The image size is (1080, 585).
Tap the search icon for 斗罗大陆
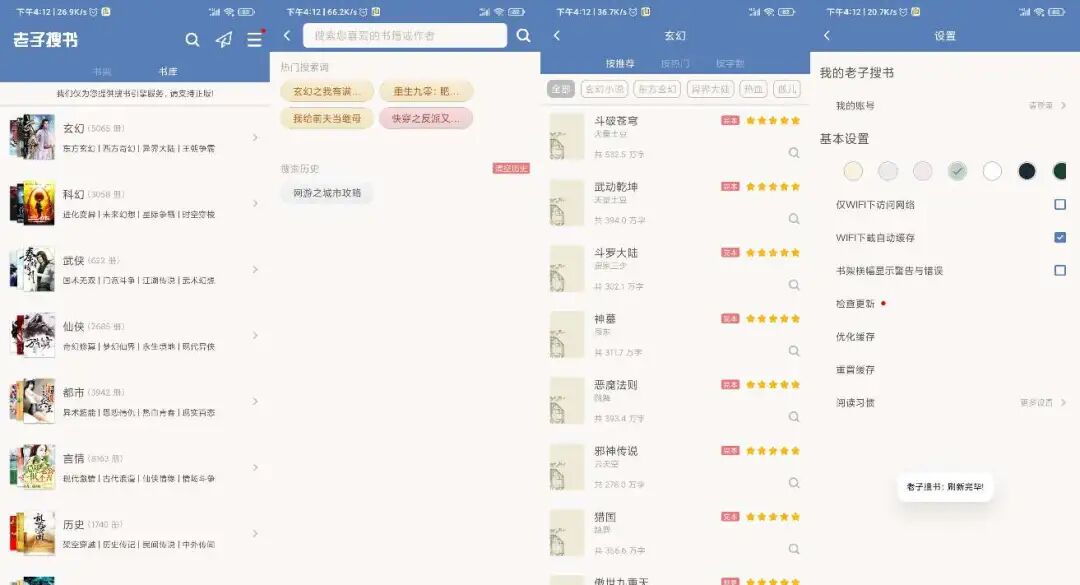point(793,285)
